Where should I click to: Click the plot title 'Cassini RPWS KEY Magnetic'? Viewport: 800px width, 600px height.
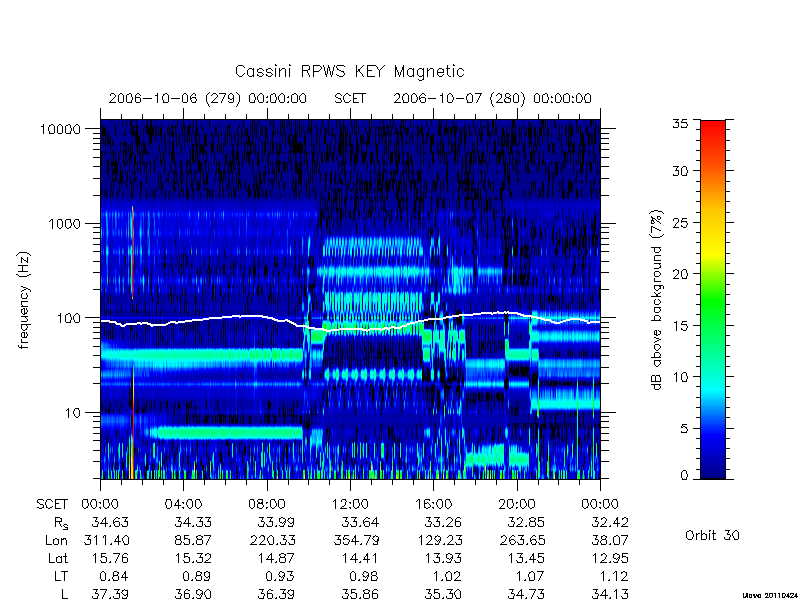click(349, 71)
